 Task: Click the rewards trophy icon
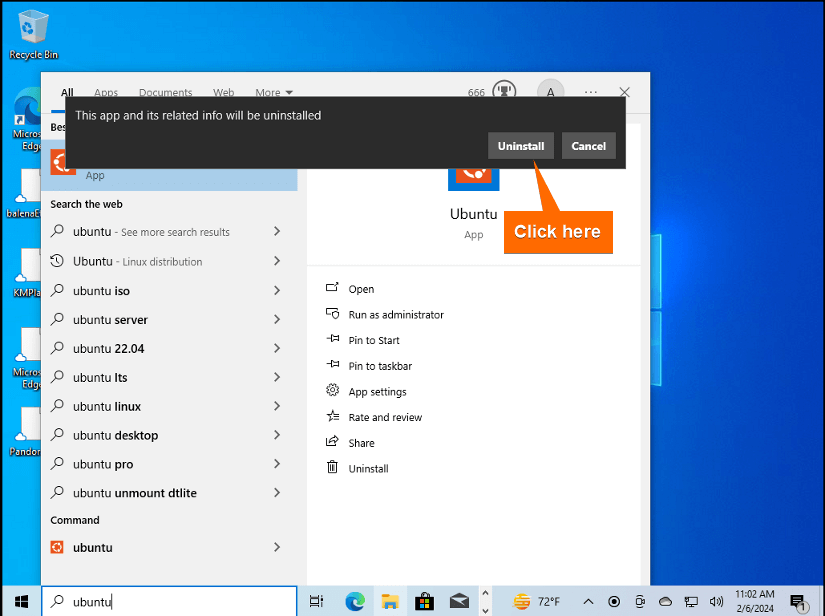504,90
